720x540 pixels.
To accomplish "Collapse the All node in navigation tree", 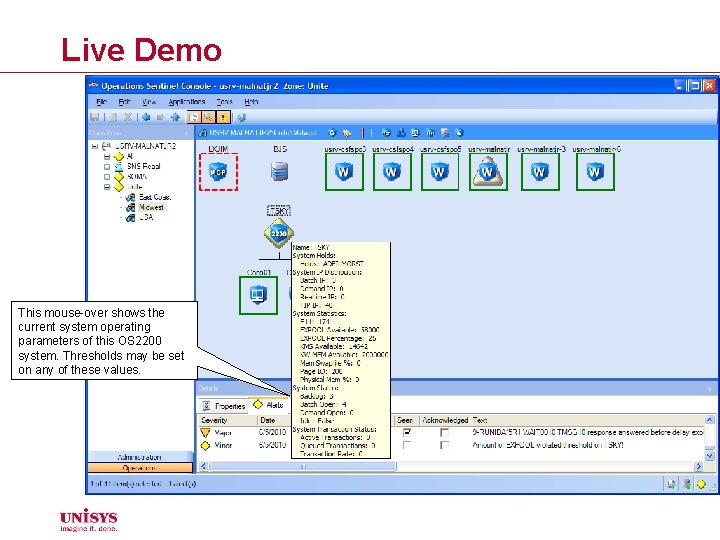I will (x=107, y=157).
